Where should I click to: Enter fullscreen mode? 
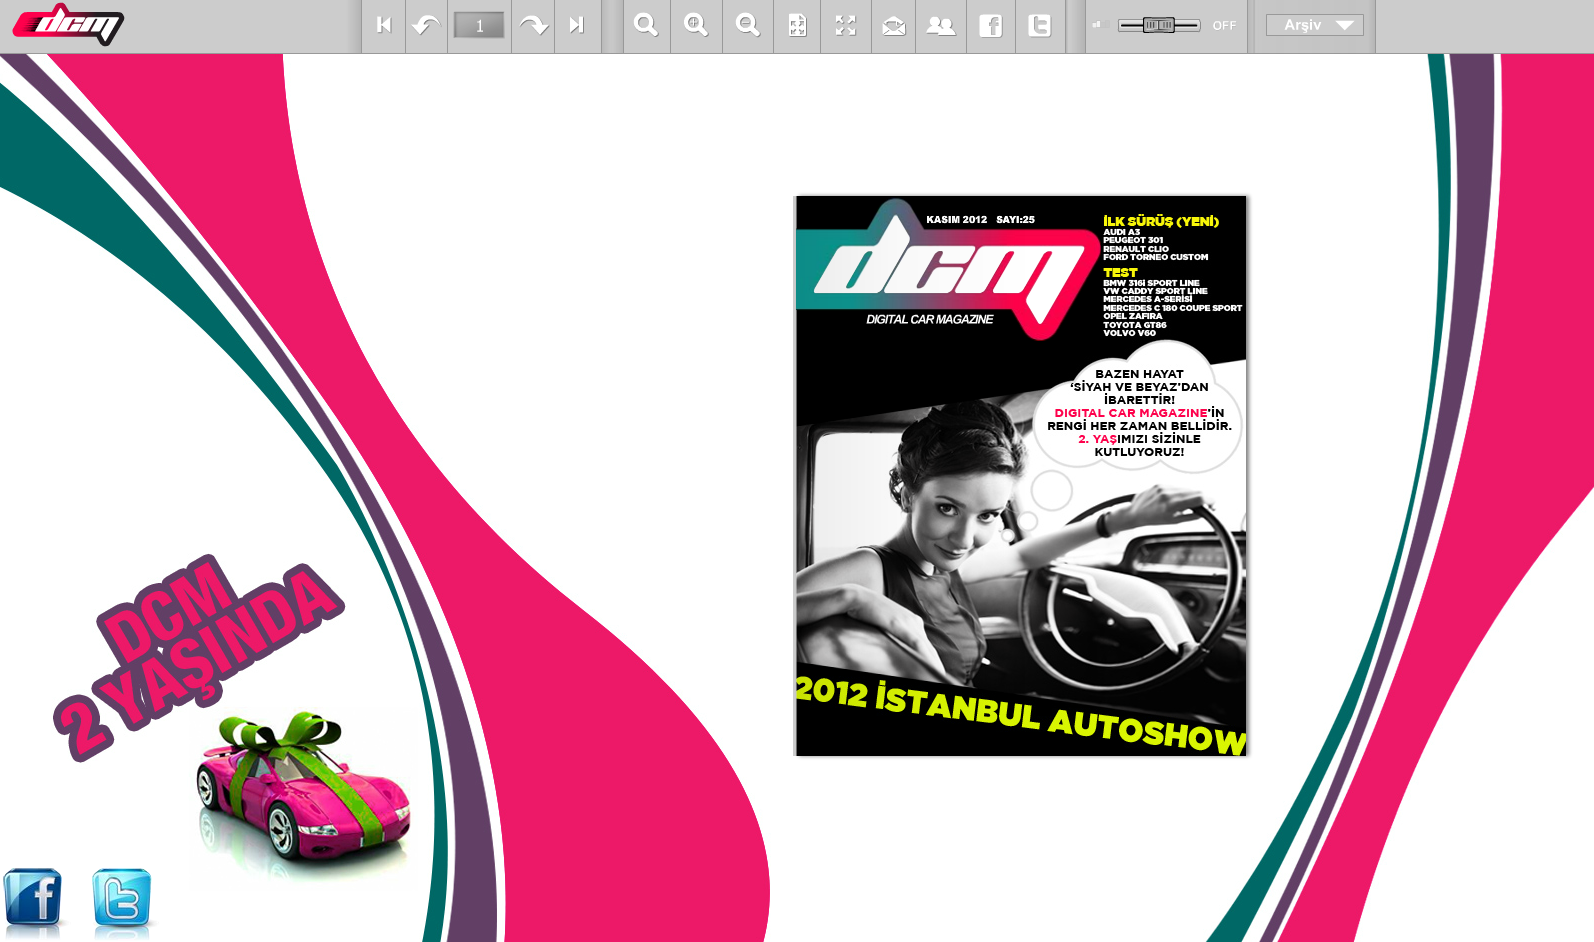click(846, 26)
